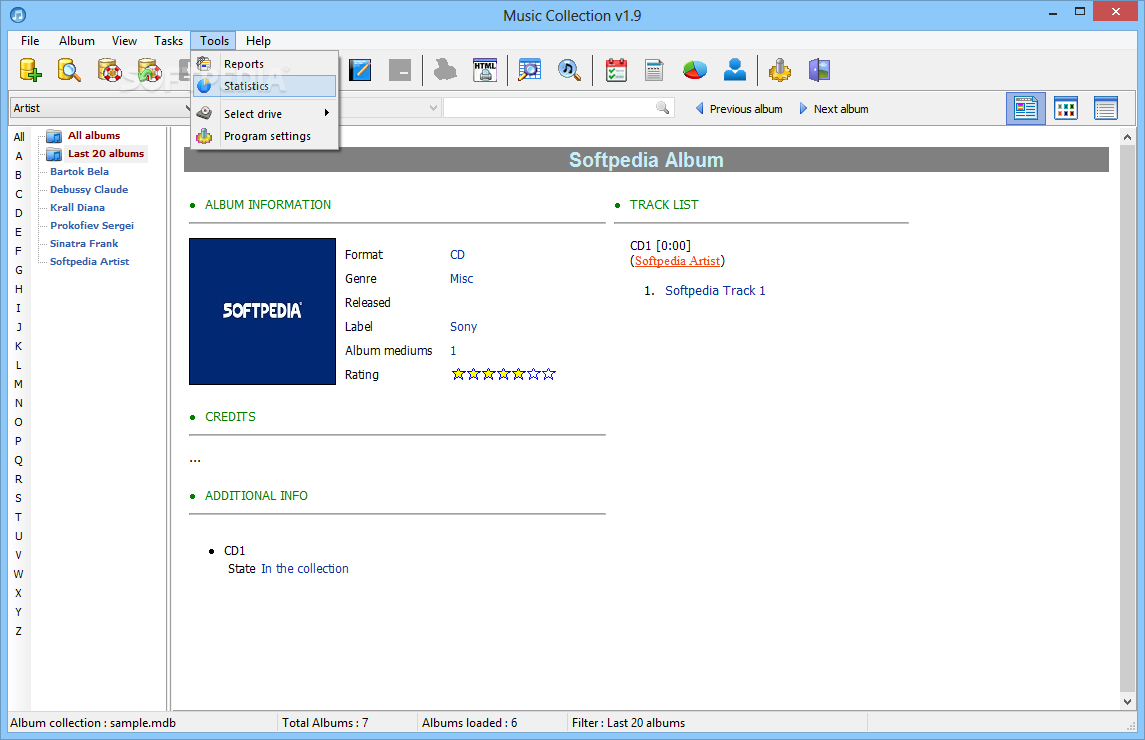
Task: Click the CD format value
Action: (457, 254)
